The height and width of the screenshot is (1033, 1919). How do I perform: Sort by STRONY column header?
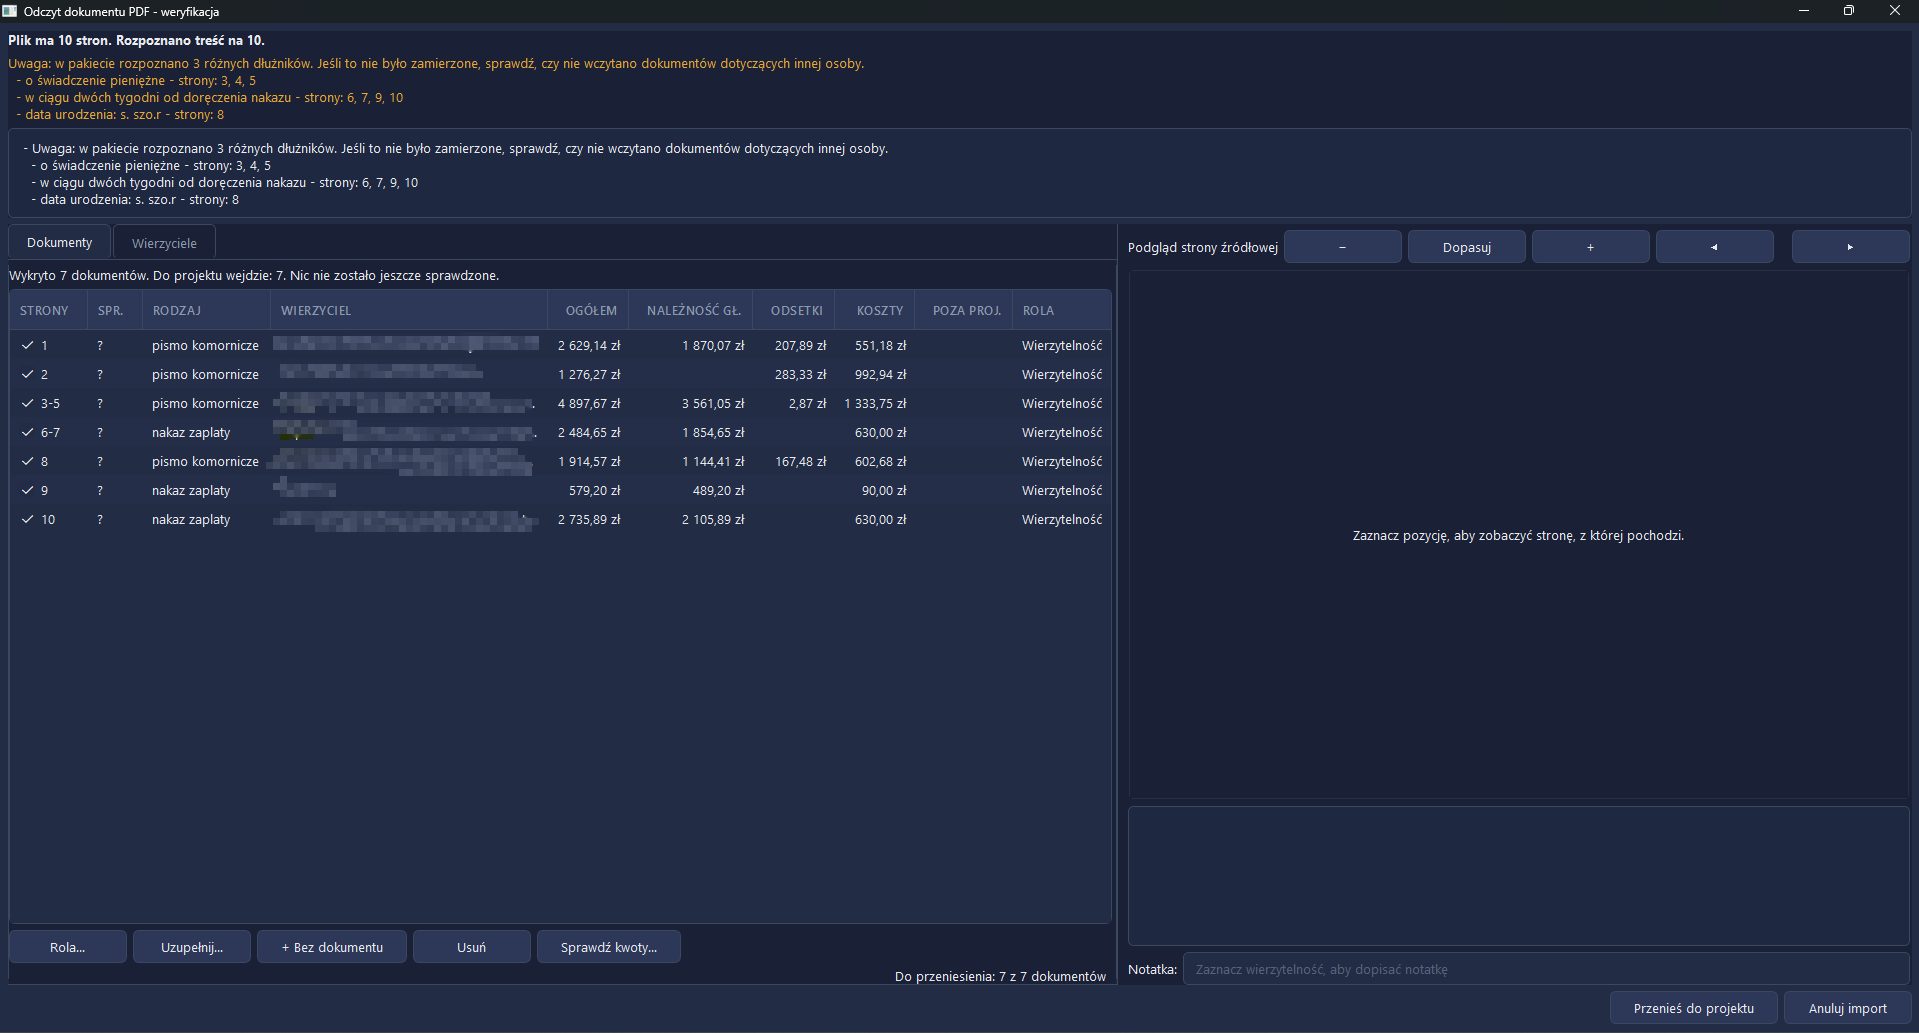(x=48, y=310)
